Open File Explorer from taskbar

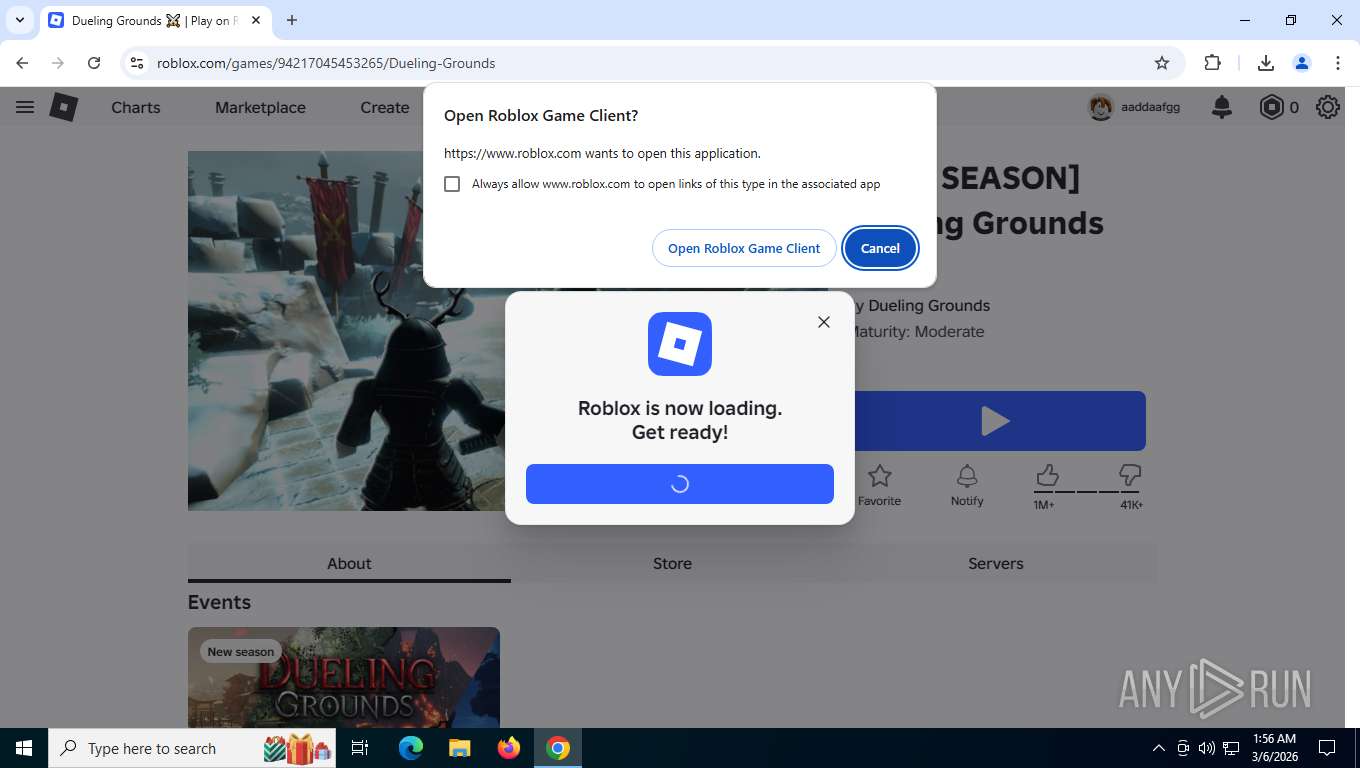[459, 748]
